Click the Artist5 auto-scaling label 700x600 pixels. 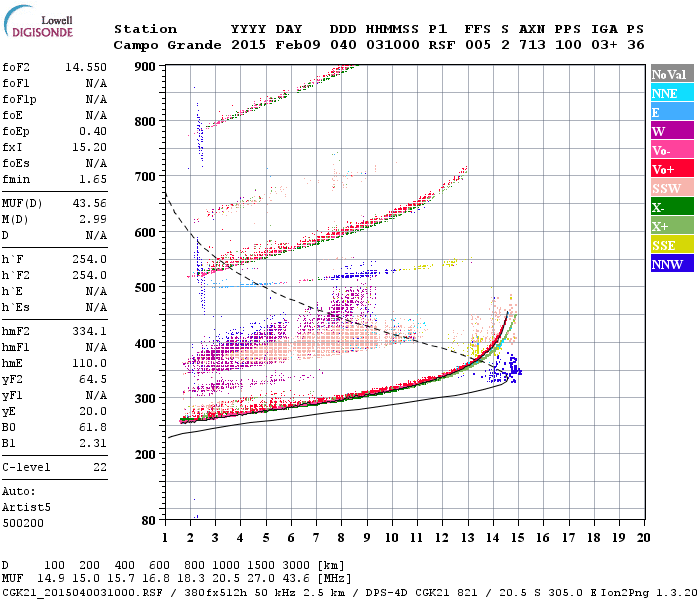pyautogui.click(x=26, y=508)
